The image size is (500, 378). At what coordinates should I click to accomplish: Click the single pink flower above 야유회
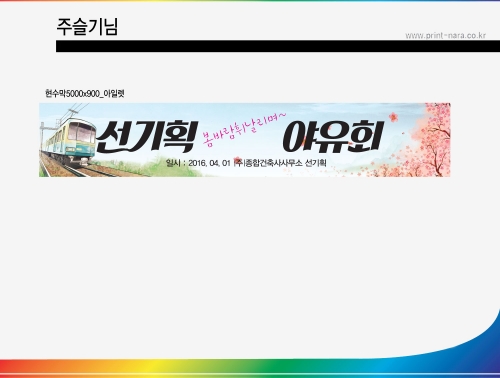394,117
